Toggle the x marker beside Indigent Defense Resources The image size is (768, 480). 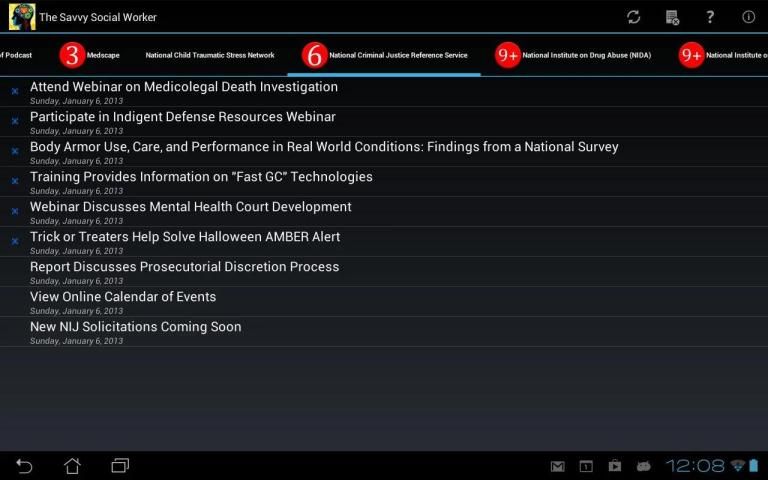click(15, 121)
